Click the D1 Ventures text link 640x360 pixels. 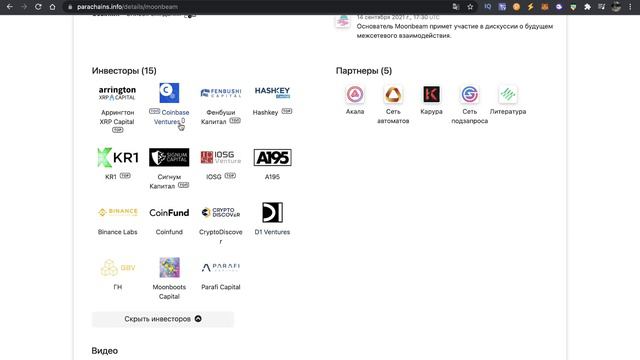point(272,232)
